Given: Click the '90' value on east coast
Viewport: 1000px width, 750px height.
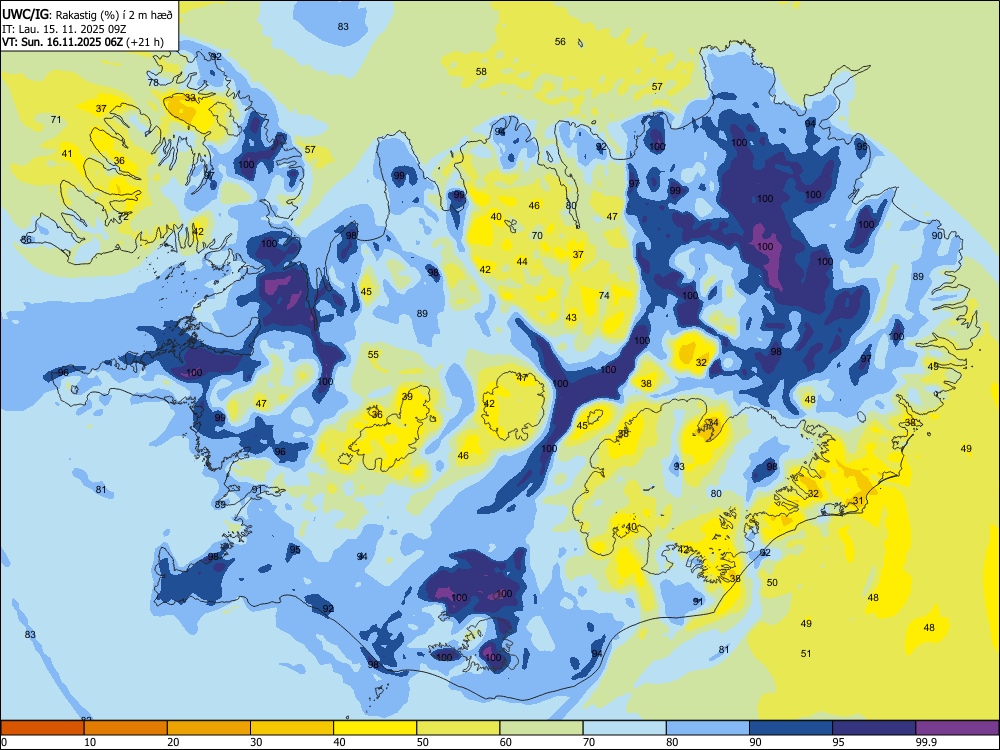Looking at the screenshot, I should point(937,235).
